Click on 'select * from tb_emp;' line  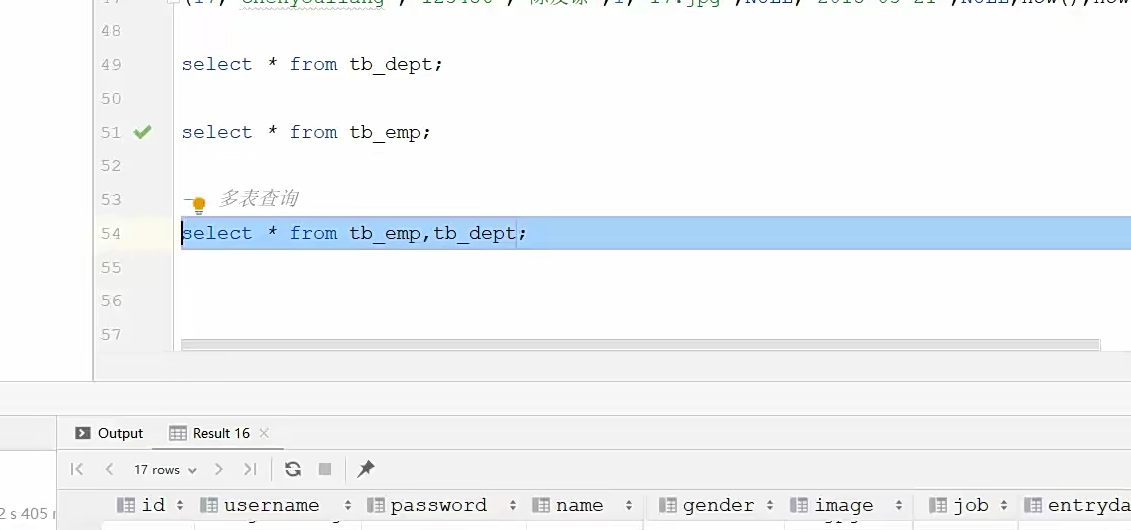(x=306, y=132)
